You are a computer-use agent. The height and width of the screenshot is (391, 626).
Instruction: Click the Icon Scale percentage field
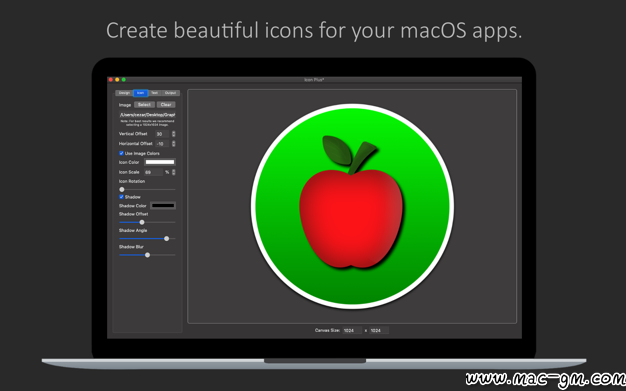point(154,172)
